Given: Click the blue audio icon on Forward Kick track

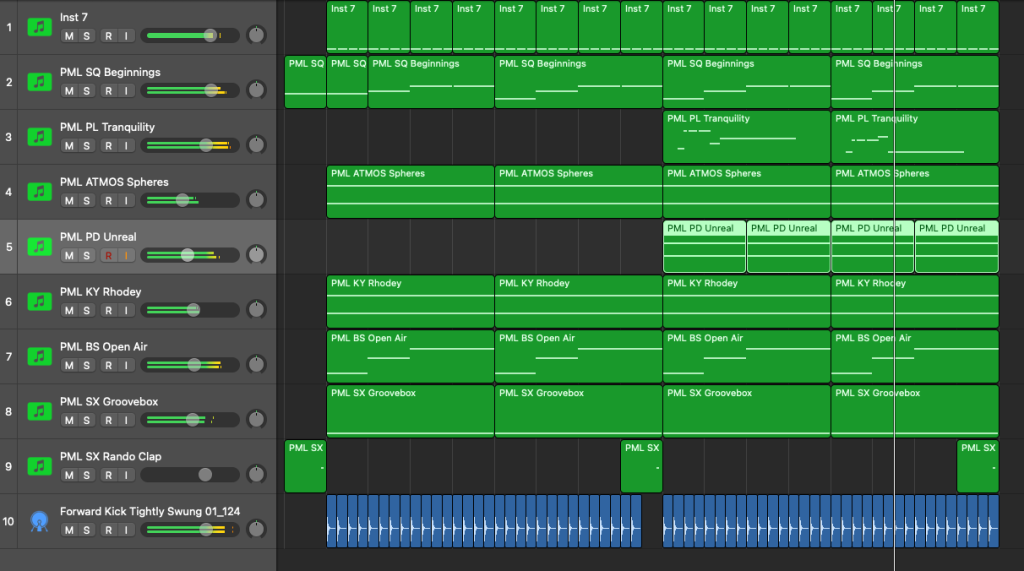Looking at the screenshot, I should pos(40,521).
